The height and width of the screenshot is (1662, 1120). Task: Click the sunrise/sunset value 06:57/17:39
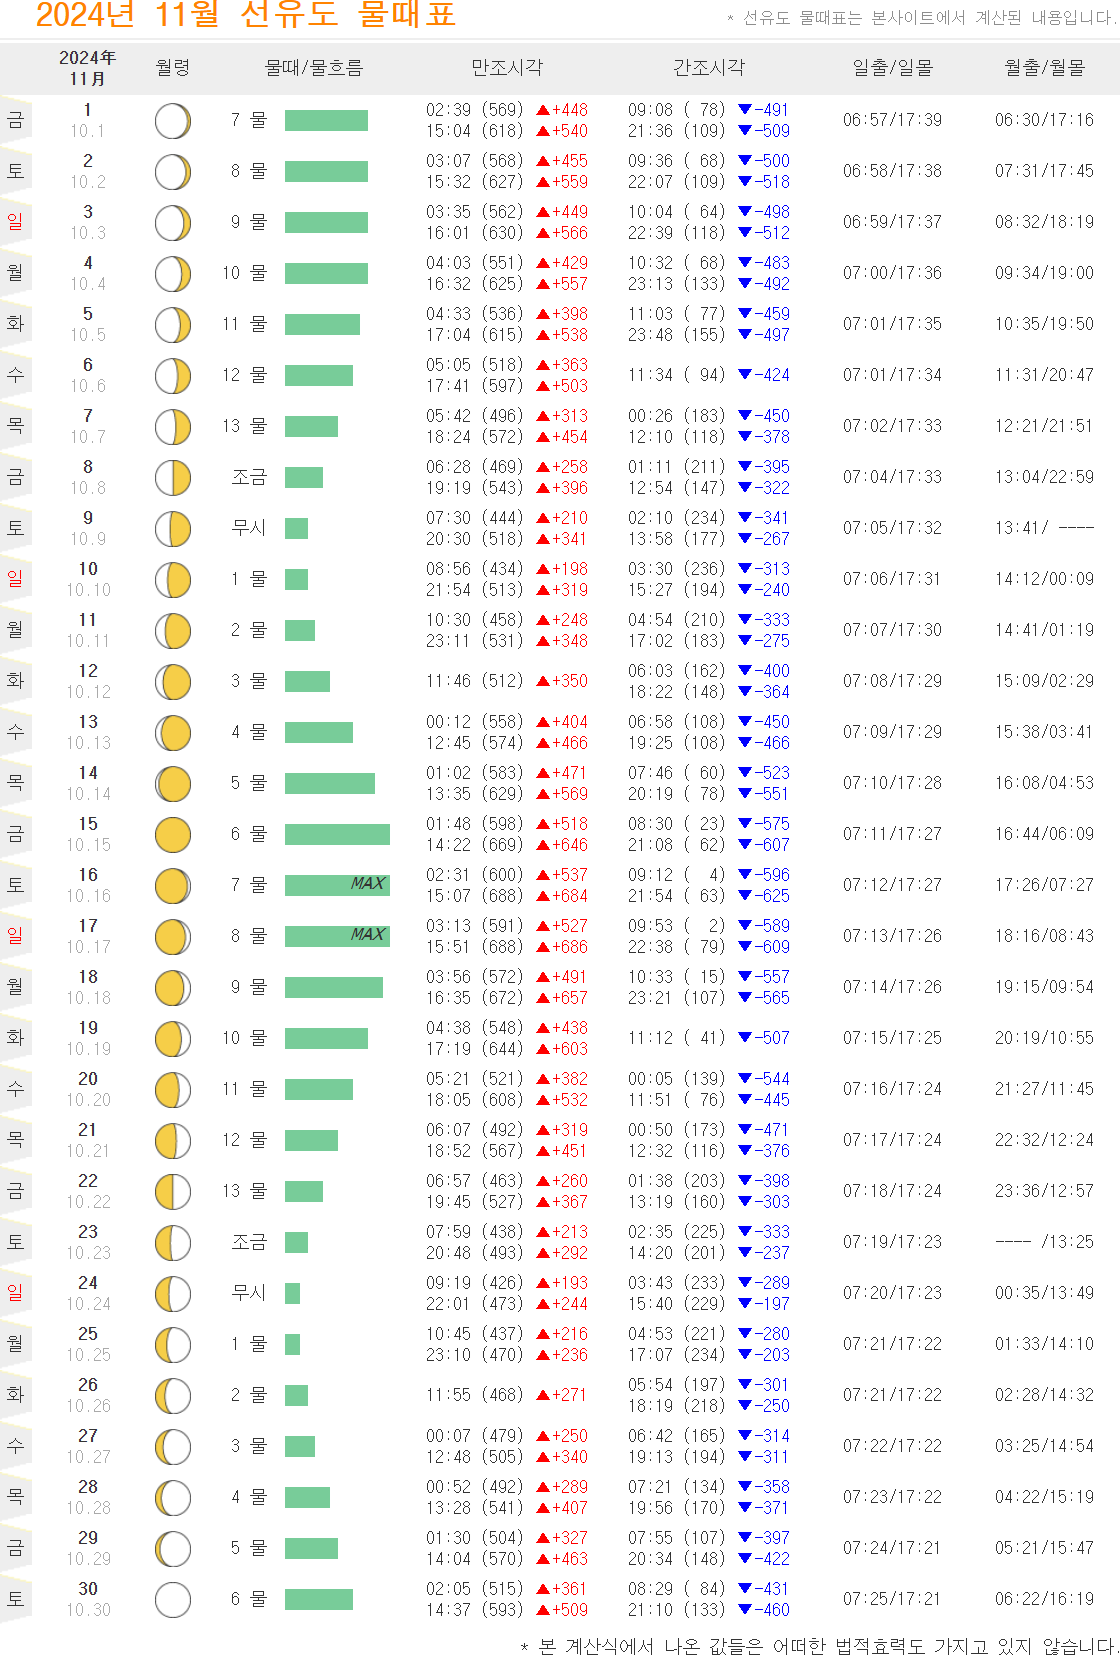892,120
